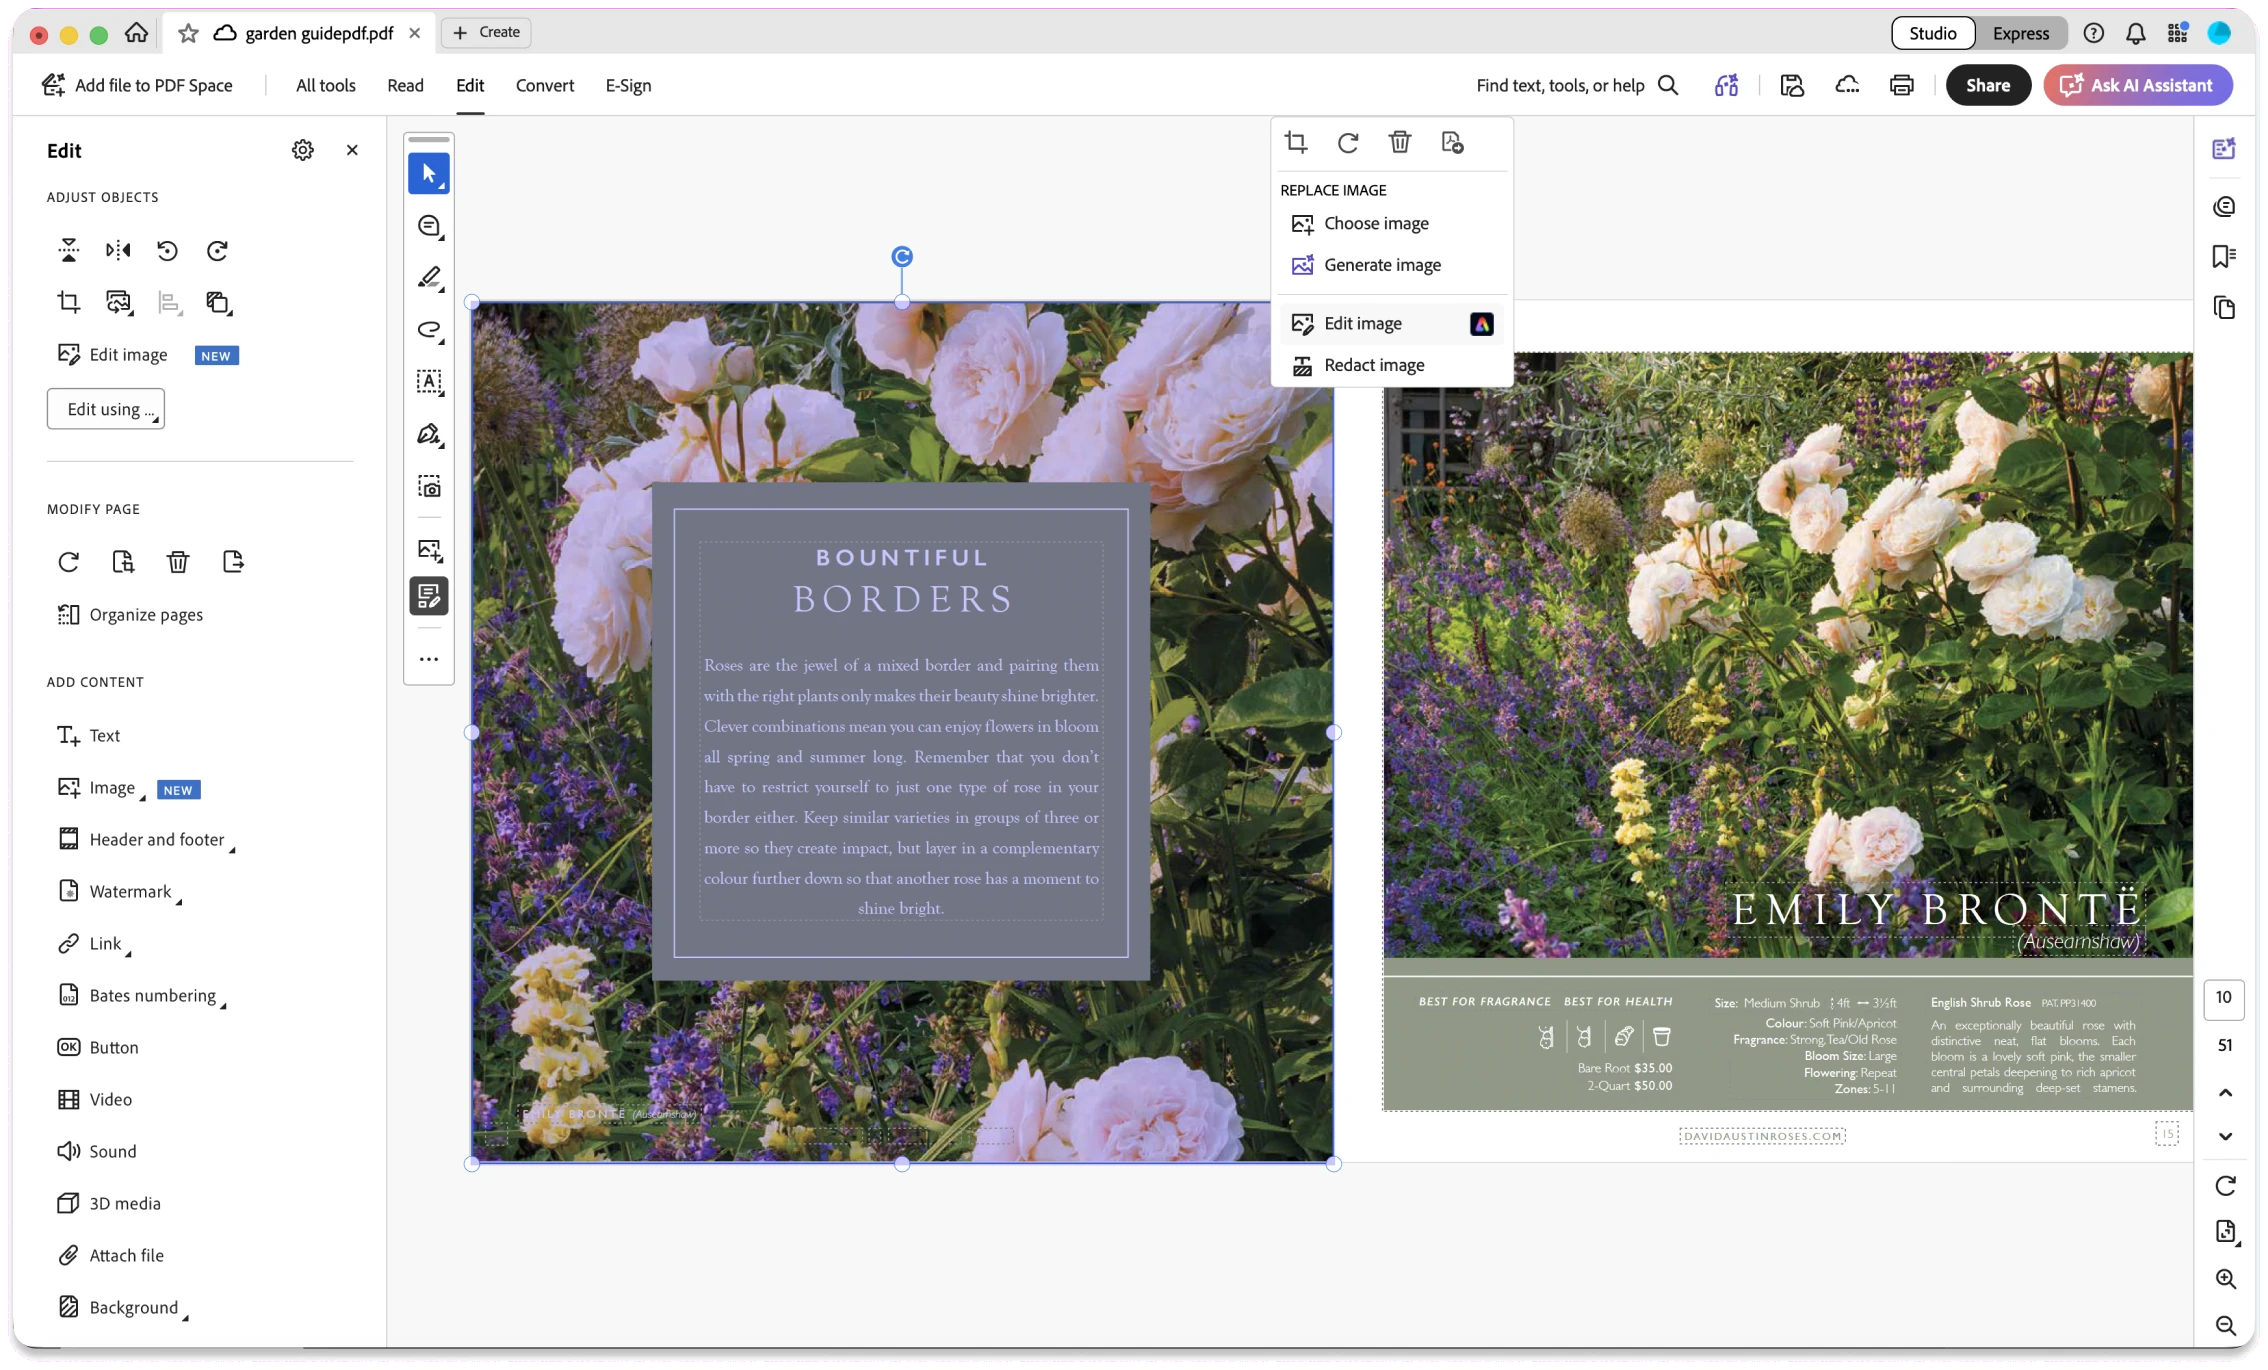Select Generate image option
Viewport: 2268px width, 1370px height.
tap(1392, 265)
